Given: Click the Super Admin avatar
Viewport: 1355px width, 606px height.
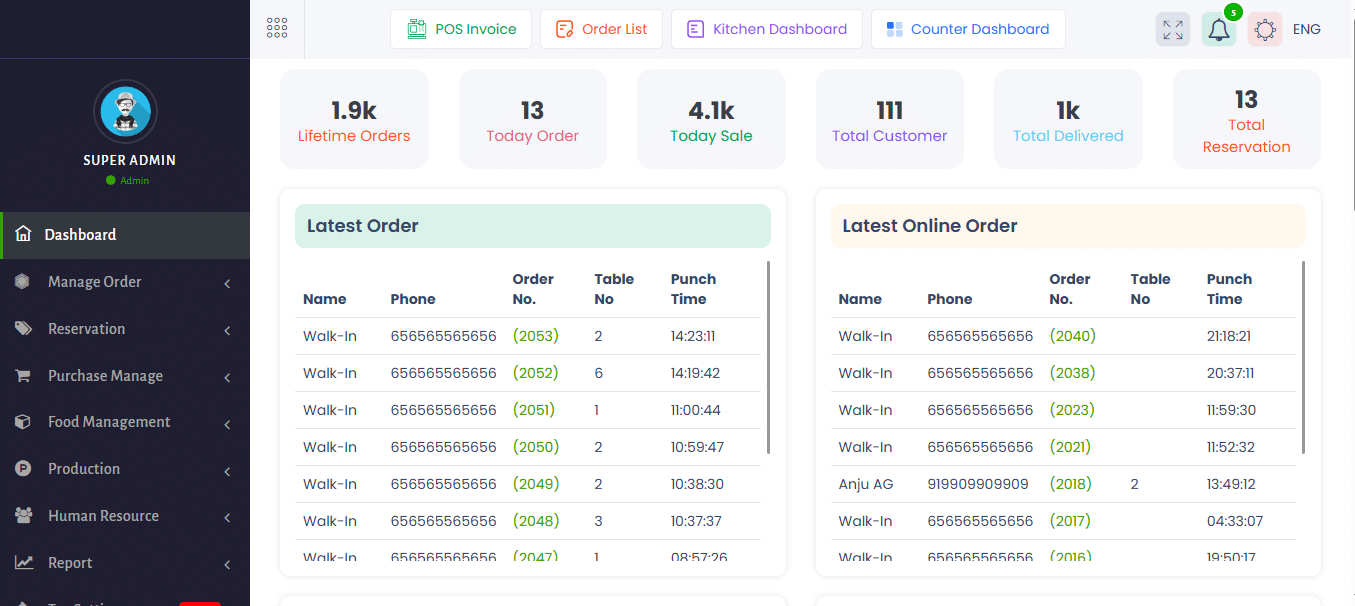Looking at the screenshot, I should tap(125, 111).
